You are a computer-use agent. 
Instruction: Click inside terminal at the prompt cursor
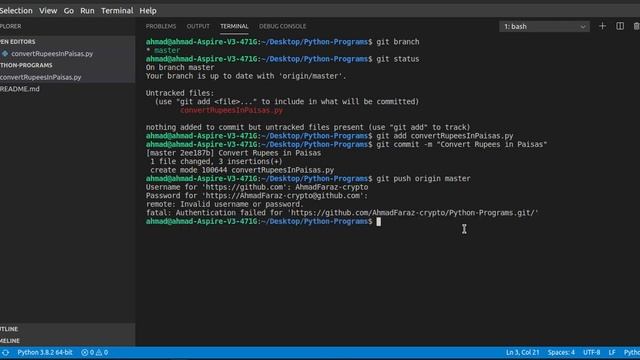point(378,222)
